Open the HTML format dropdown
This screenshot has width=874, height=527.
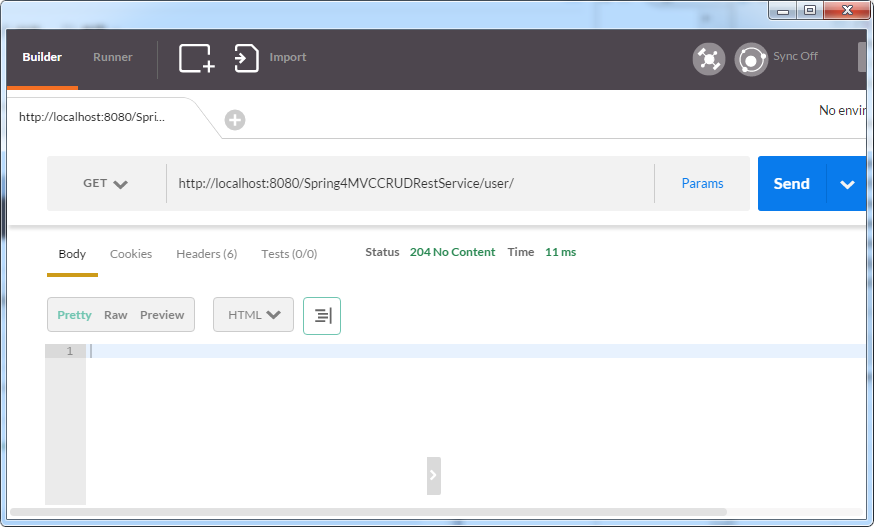point(253,315)
